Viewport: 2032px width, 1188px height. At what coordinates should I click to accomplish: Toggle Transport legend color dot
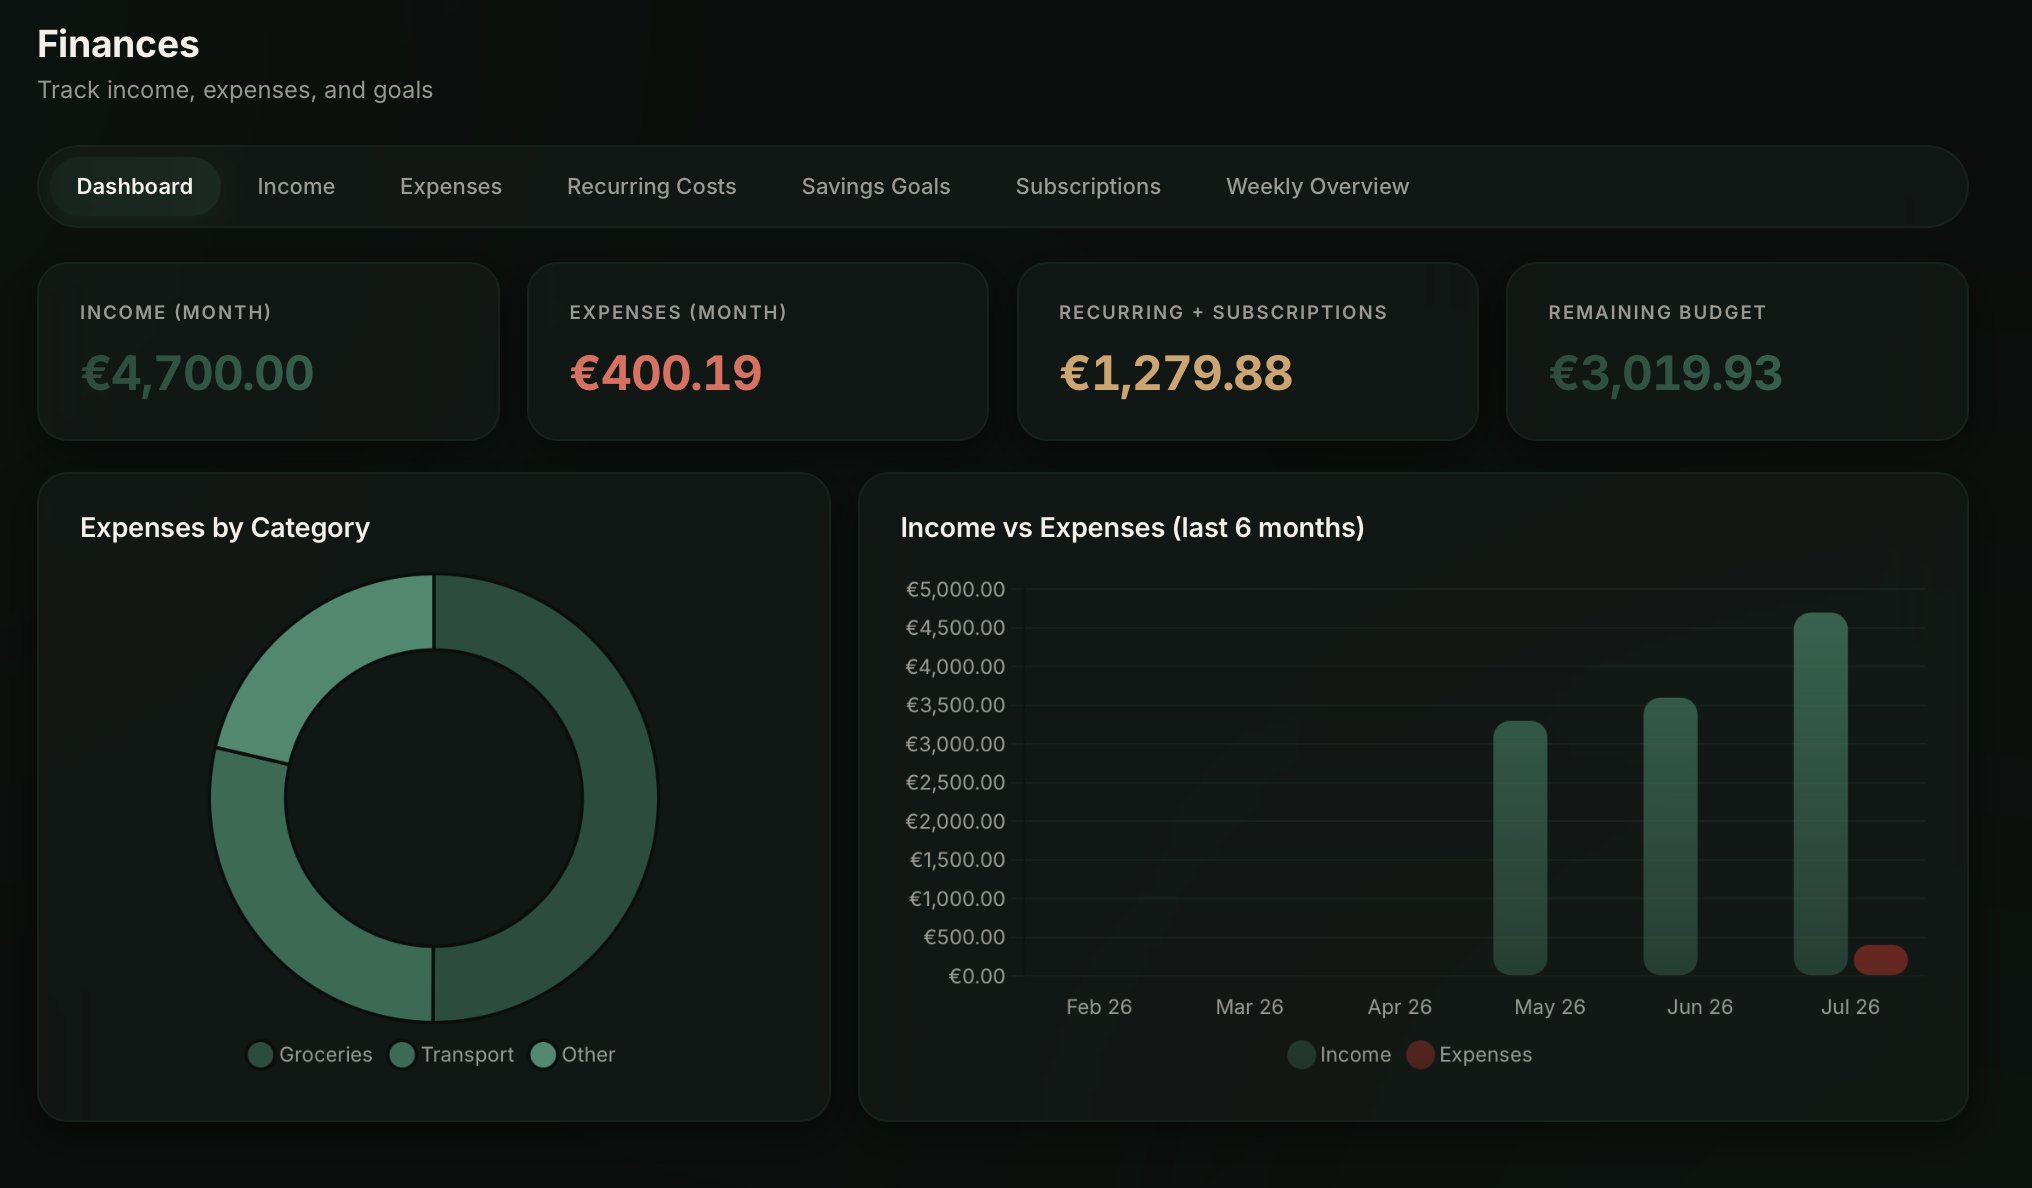(x=402, y=1055)
